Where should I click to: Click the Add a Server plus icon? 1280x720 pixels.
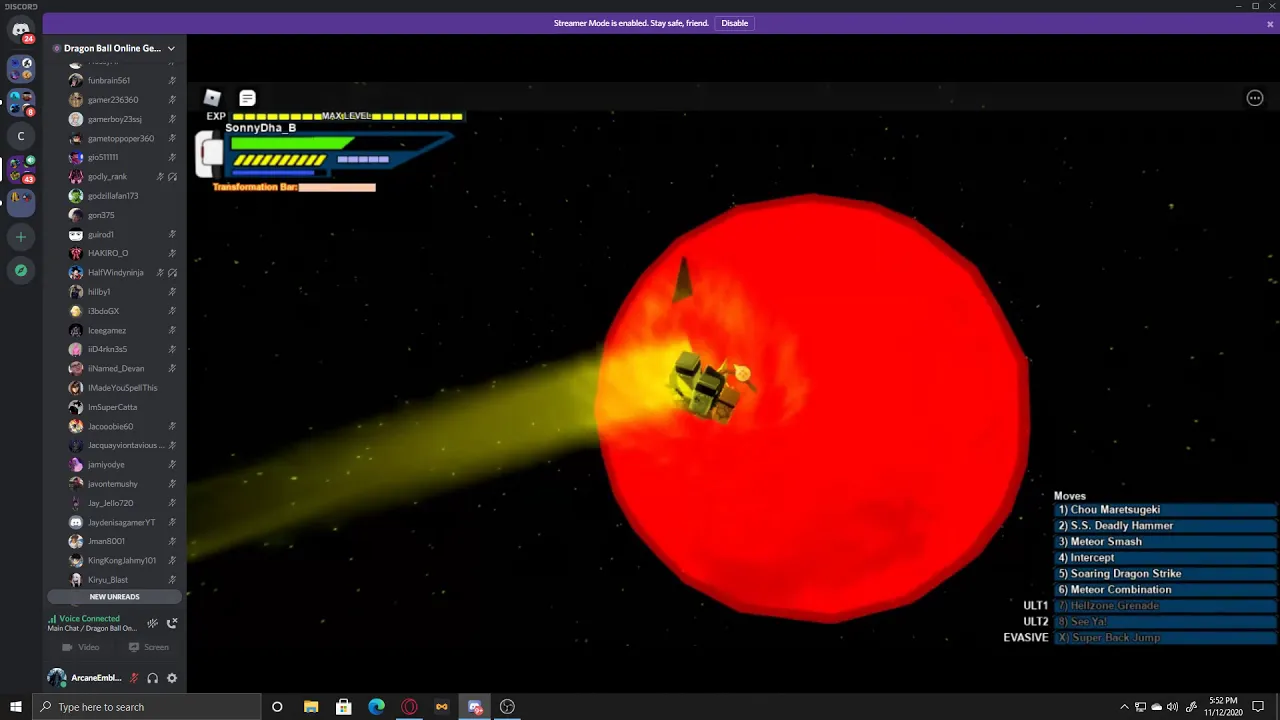(21, 237)
